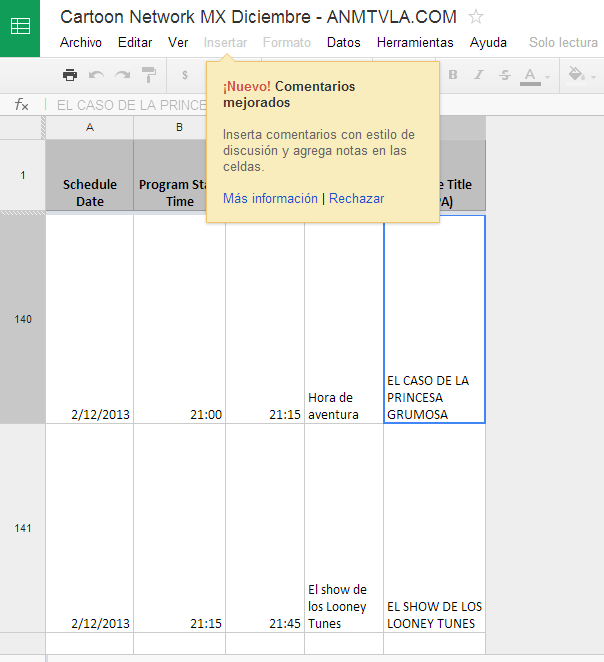Click the print icon in toolbar

[x=70, y=75]
